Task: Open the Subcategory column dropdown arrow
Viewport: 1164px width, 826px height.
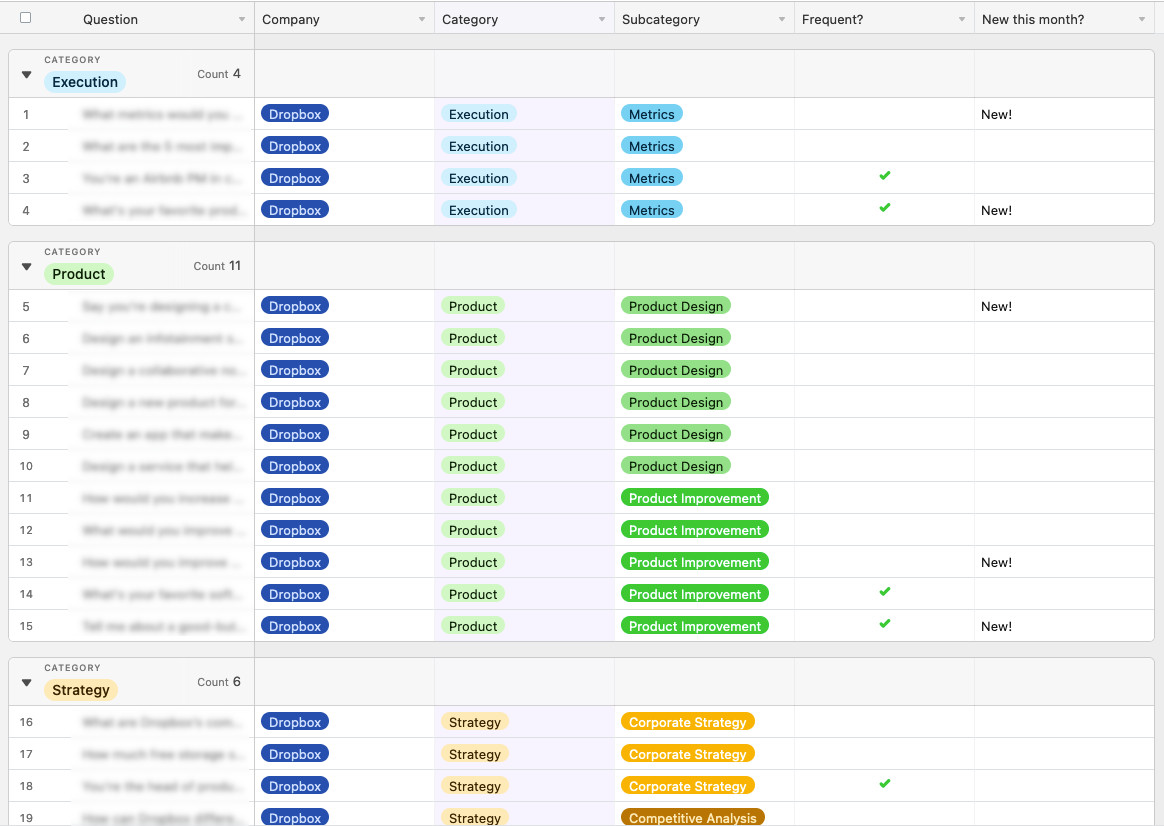Action: (x=782, y=20)
